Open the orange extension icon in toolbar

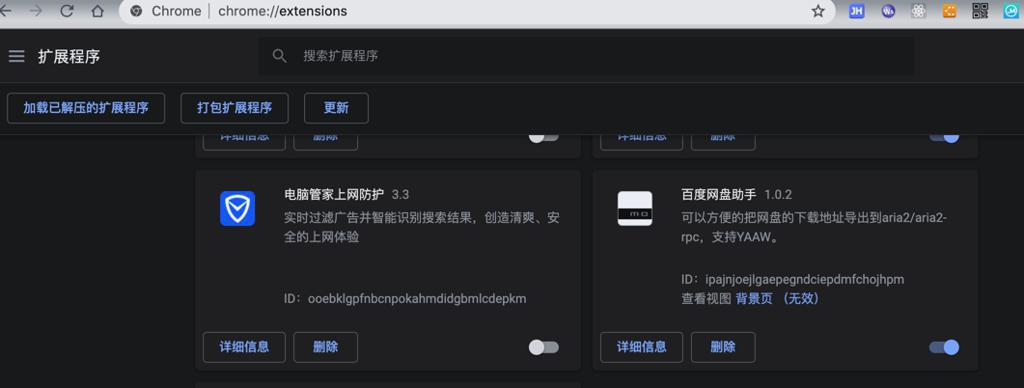click(x=950, y=11)
